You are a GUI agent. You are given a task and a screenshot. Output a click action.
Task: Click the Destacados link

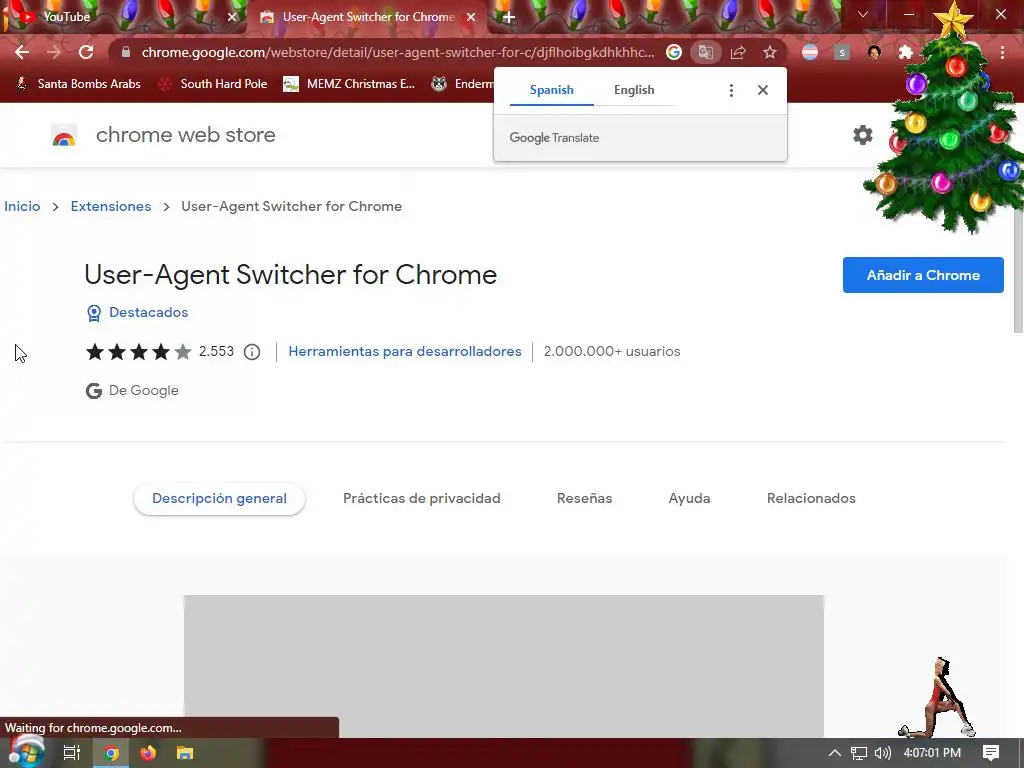[x=148, y=312]
